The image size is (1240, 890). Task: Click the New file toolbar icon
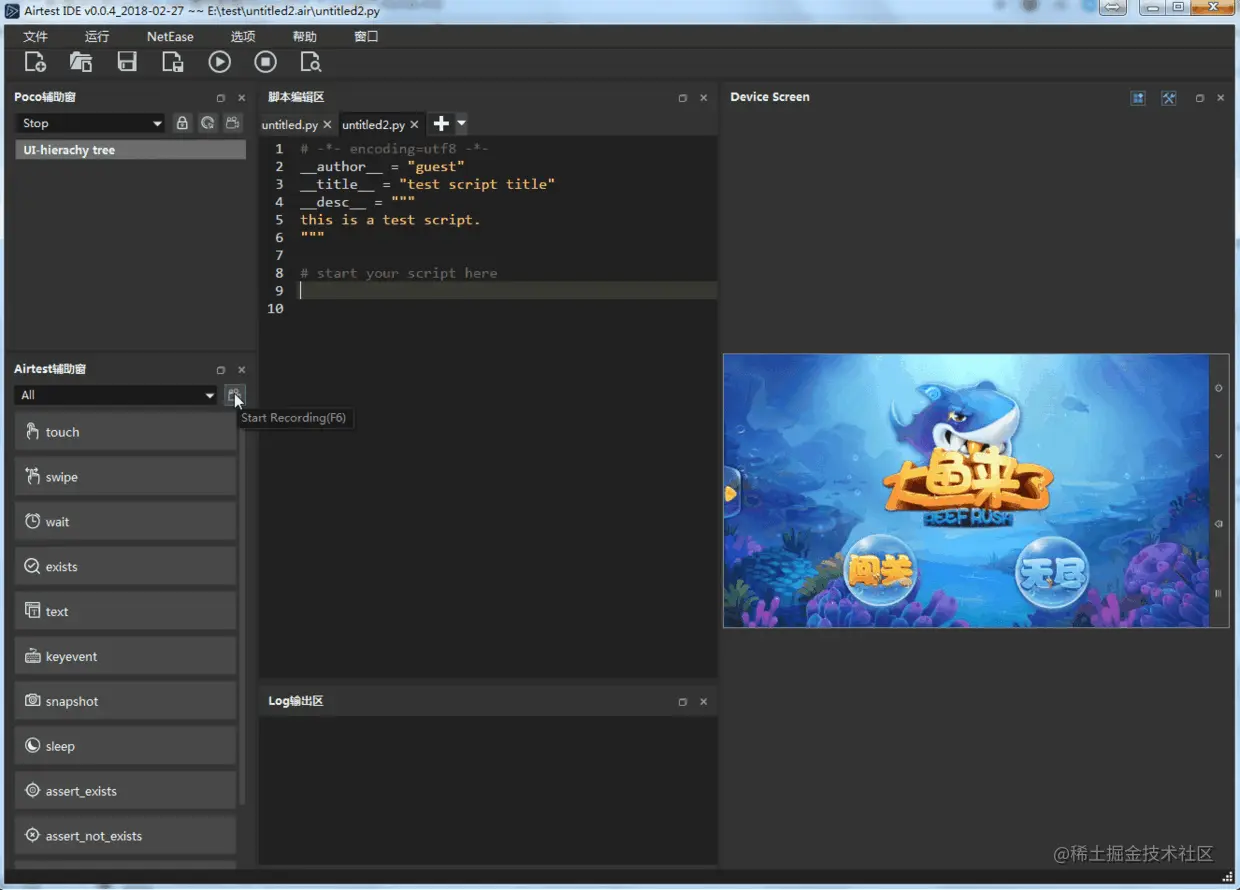[35, 62]
